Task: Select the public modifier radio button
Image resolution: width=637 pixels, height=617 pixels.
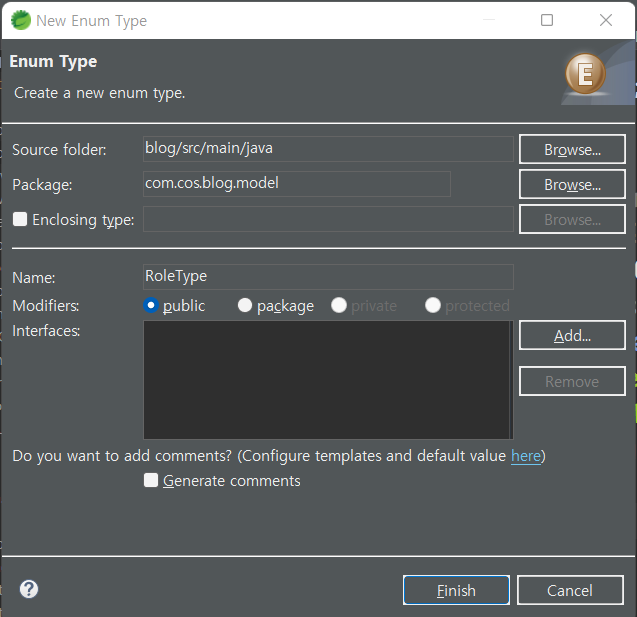Action: (151, 305)
